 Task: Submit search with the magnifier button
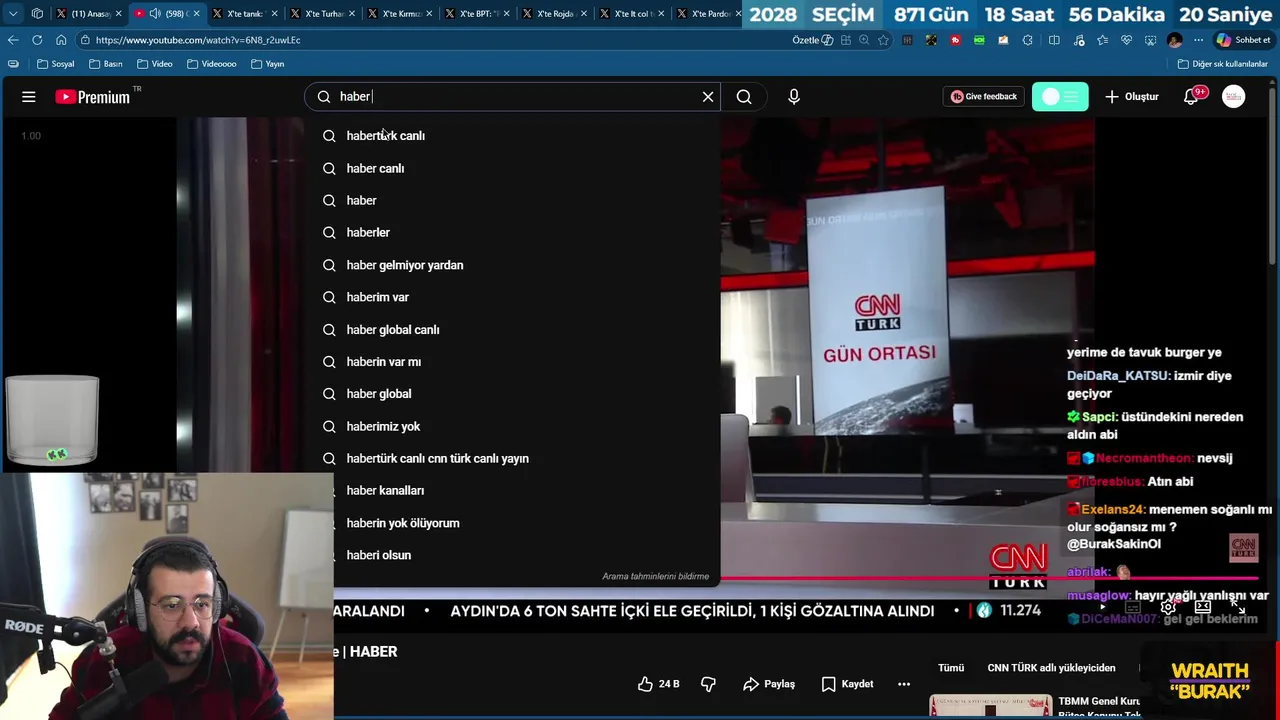point(744,97)
